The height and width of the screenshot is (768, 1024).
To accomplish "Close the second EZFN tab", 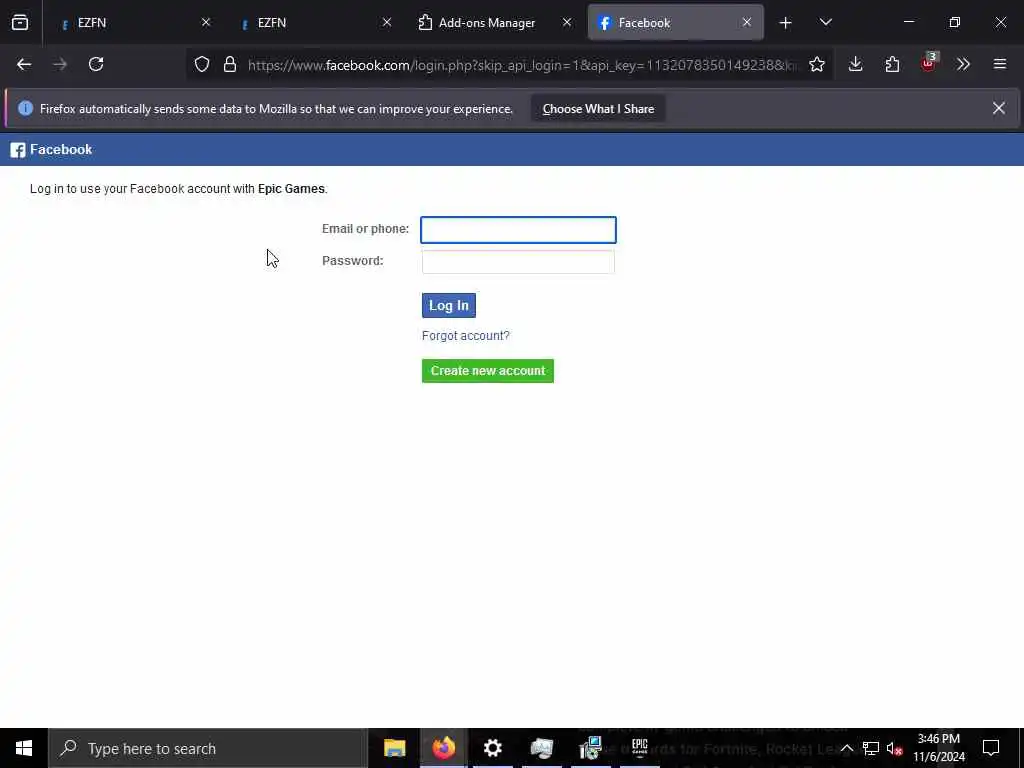I will click(387, 22).
